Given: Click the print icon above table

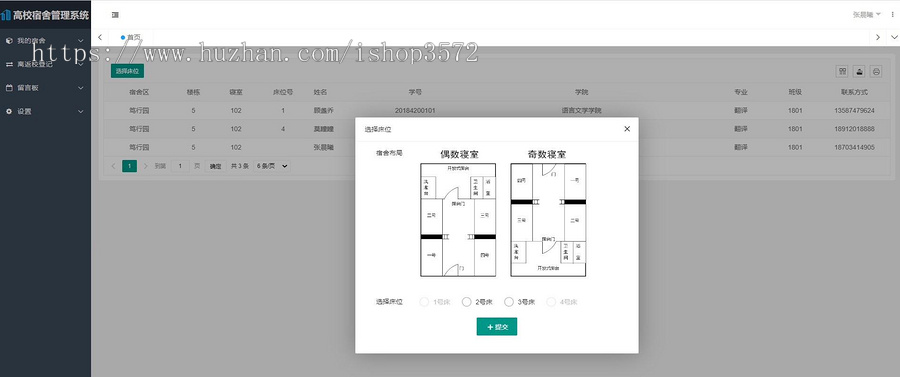Looking at the screenshot, I should coord(876,71).
